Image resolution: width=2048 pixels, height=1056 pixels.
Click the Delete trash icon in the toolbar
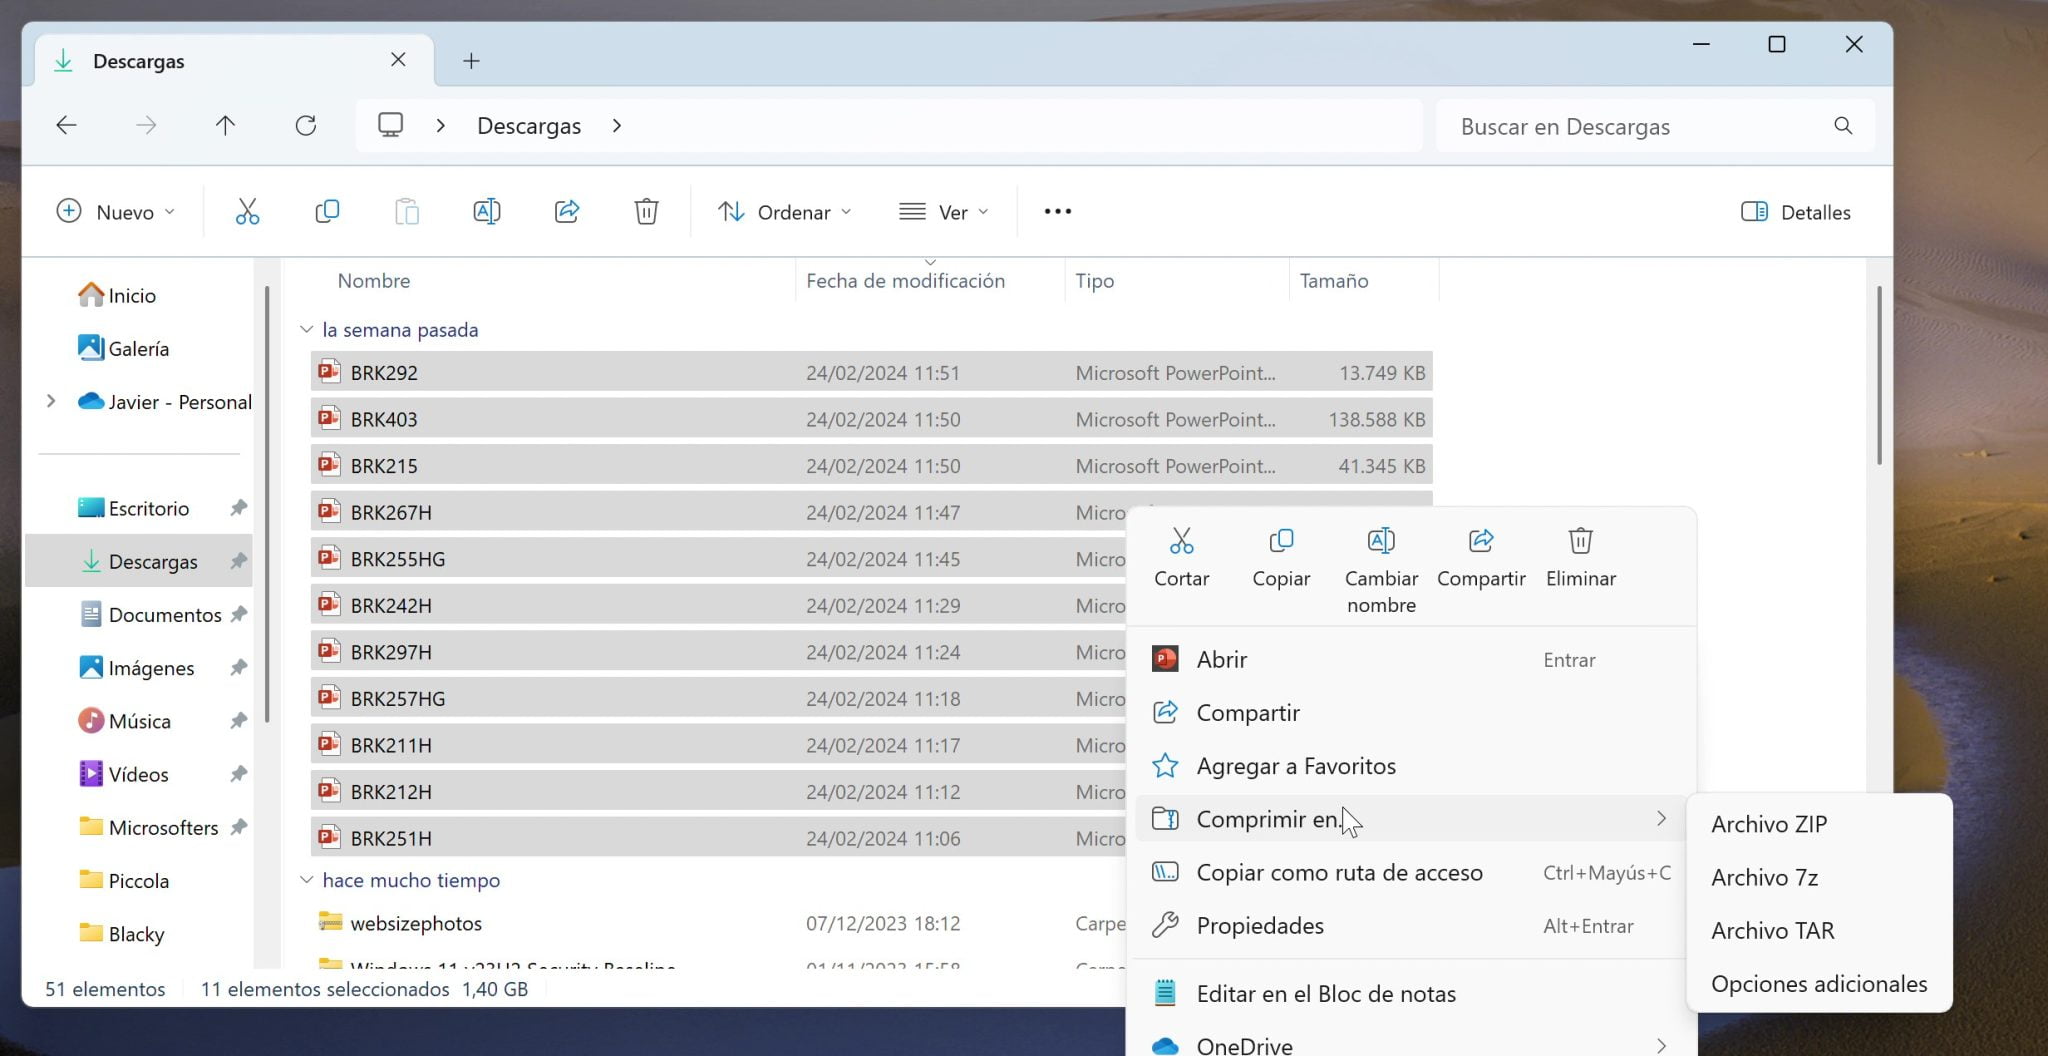pos(646,211)
